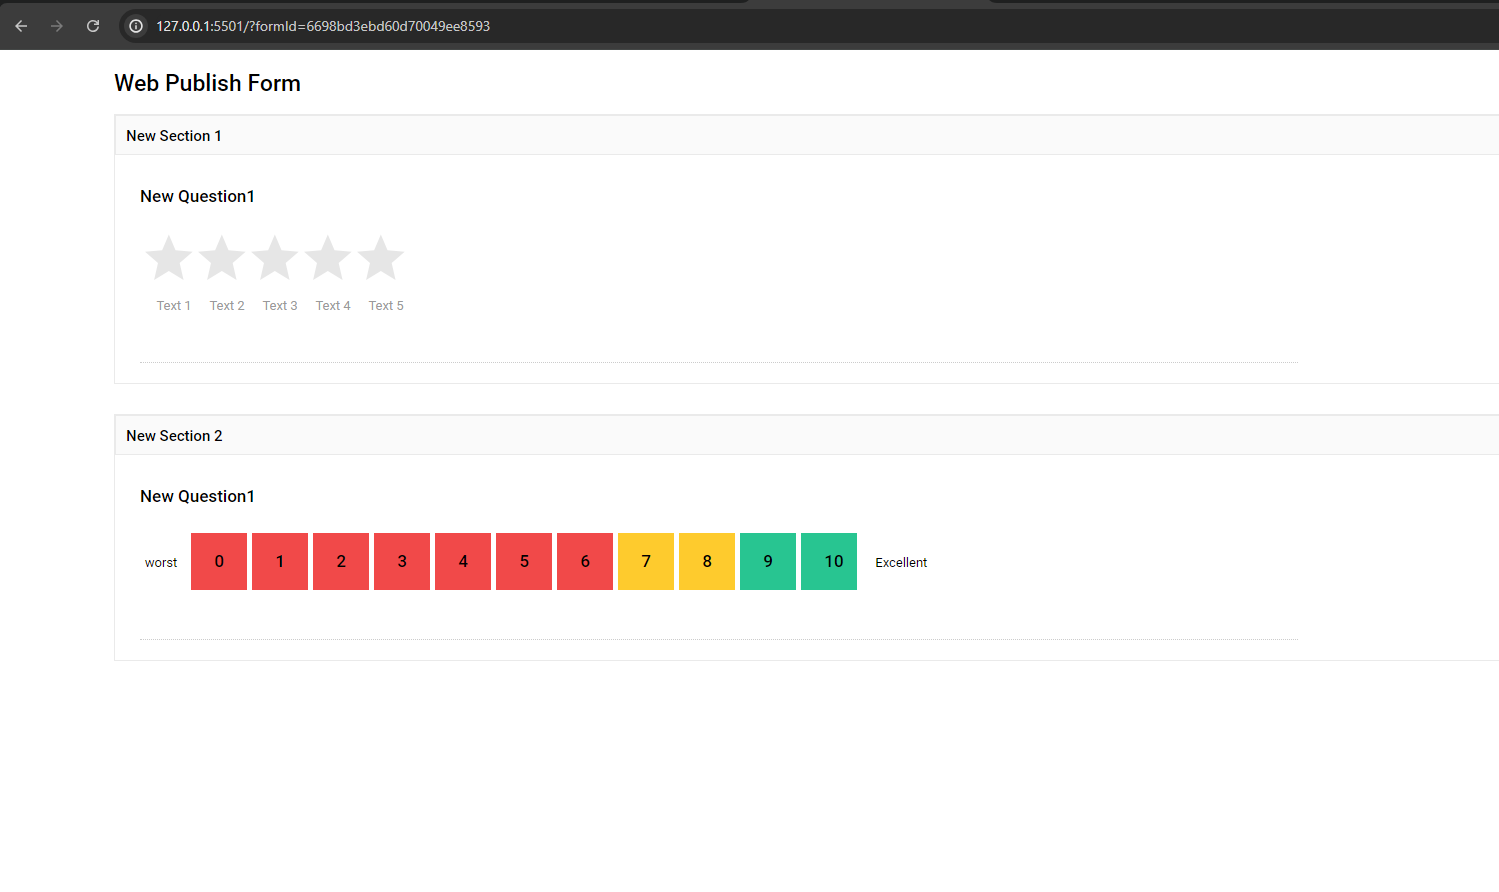The width and height of the screenshot is (1499, 892).
Task: Reload the page with refresh icon
Action: click(93, 26)
